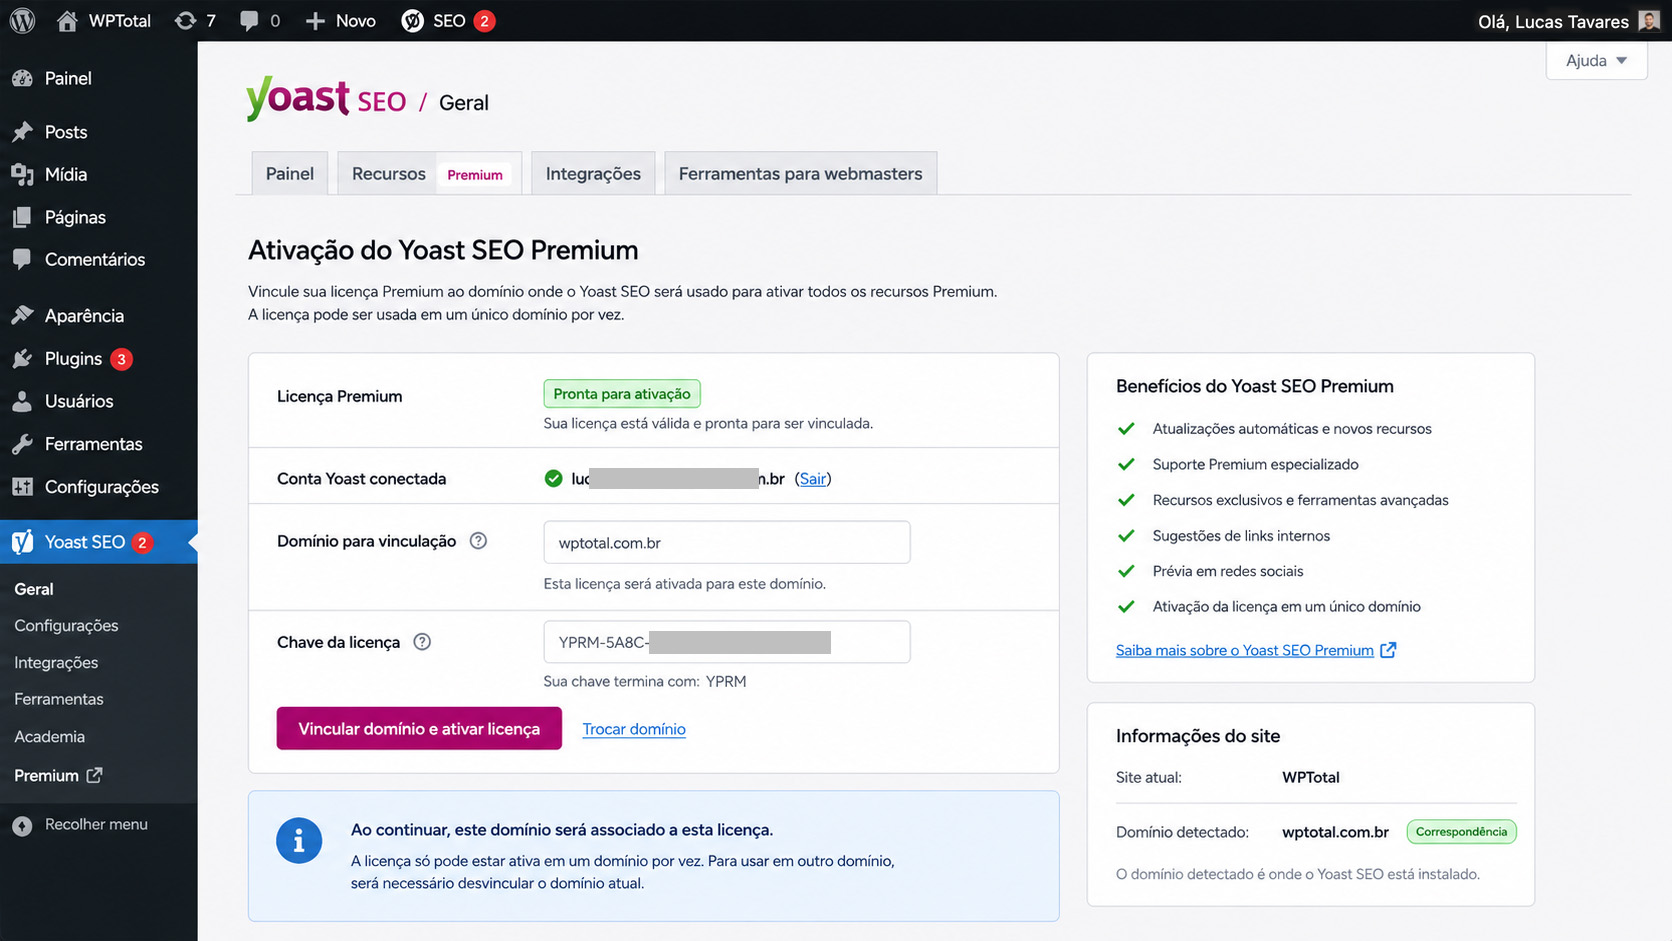The width and height of the screenshot is (1672, 941).
Task: Click help icon beside Chave da licença
Action: 422,642
